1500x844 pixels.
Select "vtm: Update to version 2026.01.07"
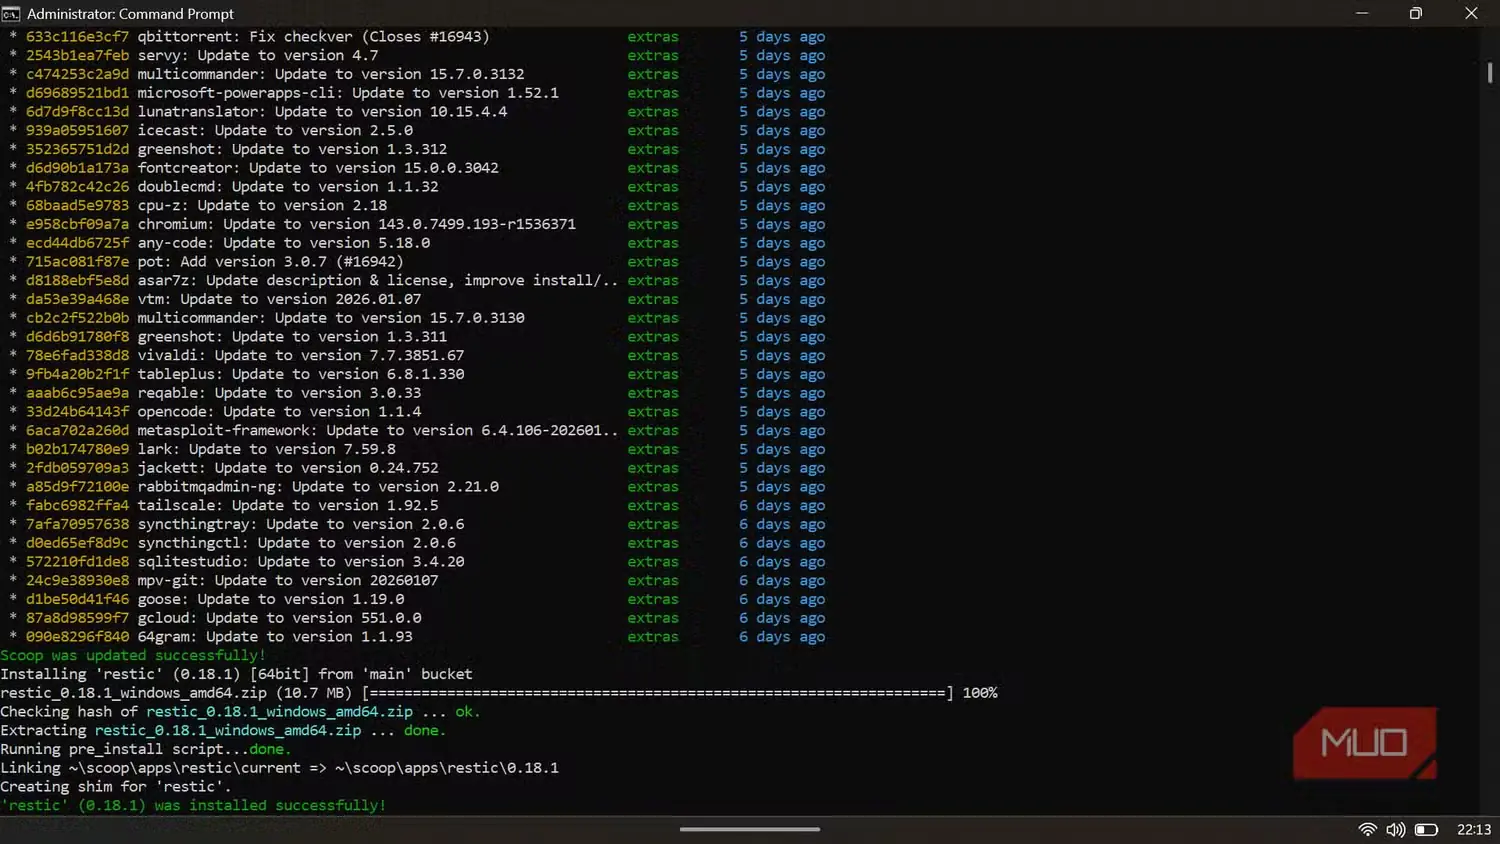coord(279,299)
